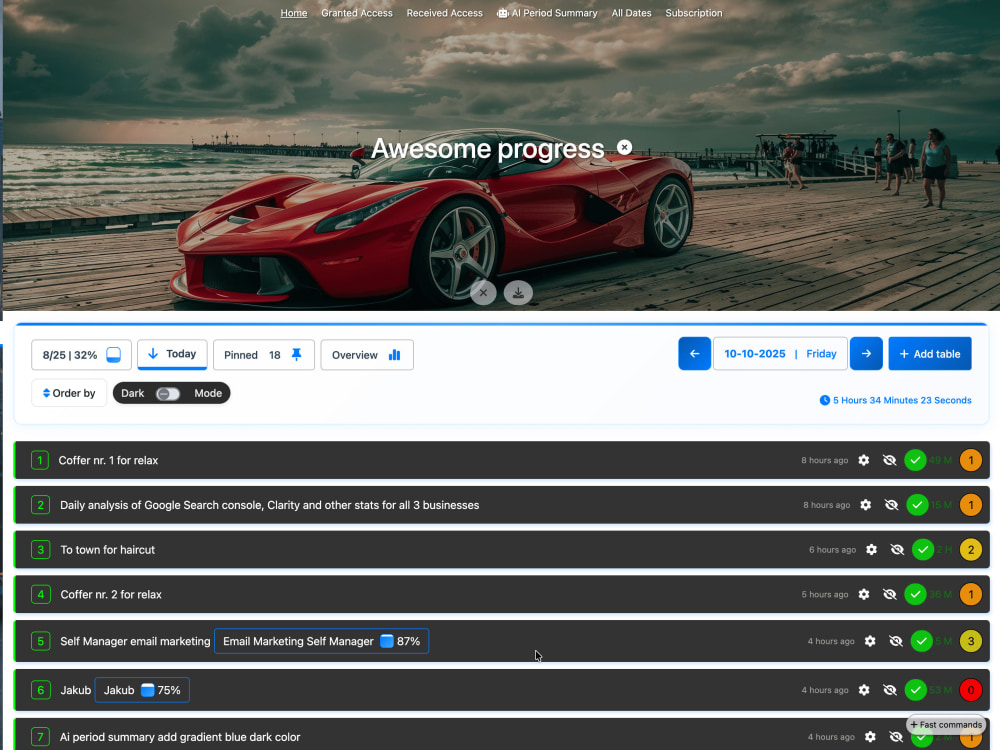Open the 8/25 | 32% progress summary
1000x750 pixels.
[82, 355]
